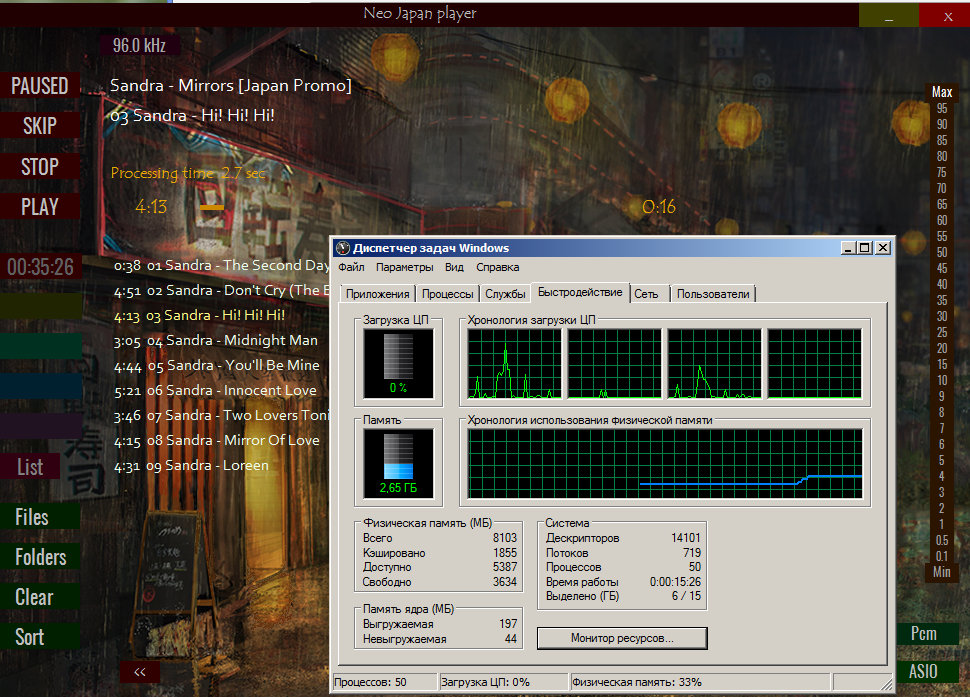Select track 04 Sandra - Midnight Man
970x697 pixels.
tap(215, 340)
